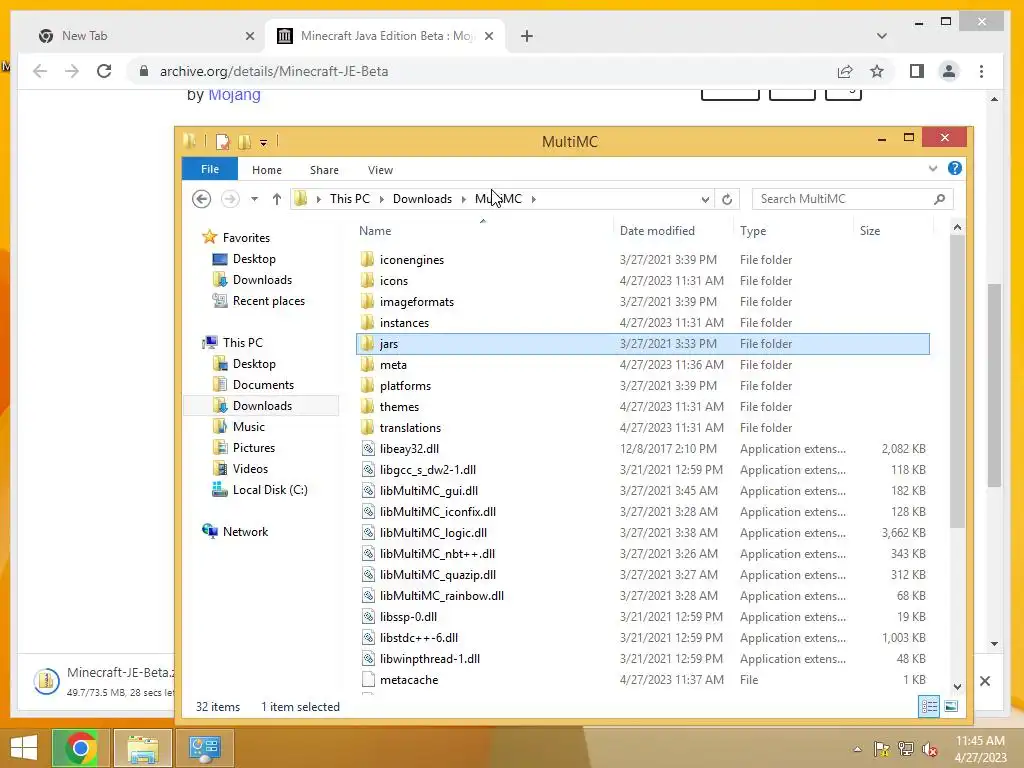Screen dimensions: 1024x768
Task: Switch to details view layout icon
Action: coord(929,706)
